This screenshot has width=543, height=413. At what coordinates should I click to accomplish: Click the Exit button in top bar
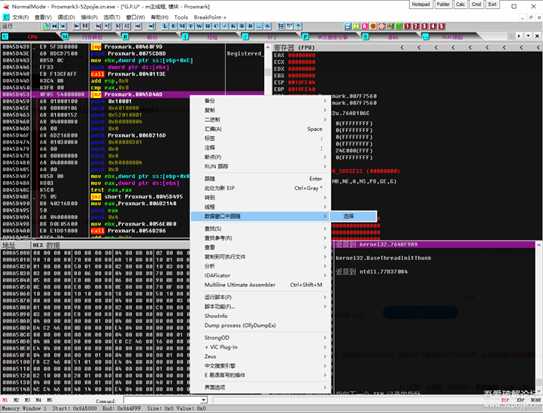click(x=492, y=4)
